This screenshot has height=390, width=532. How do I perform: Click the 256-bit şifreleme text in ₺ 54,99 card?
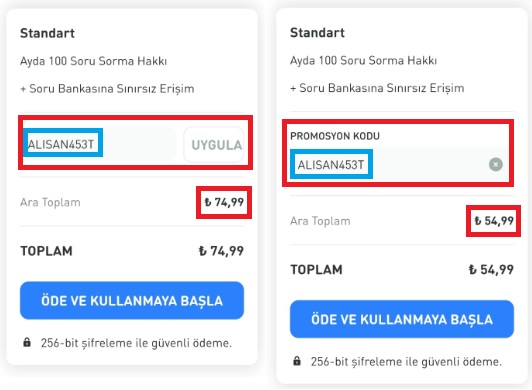click(406, 361)
